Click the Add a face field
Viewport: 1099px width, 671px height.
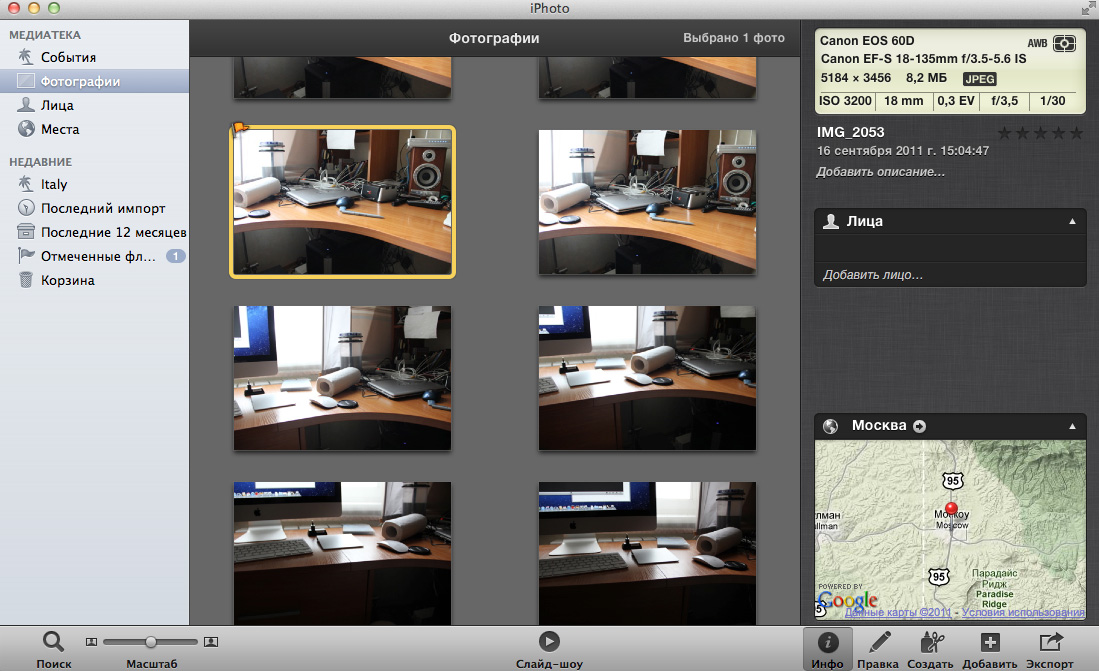point(872,275)
